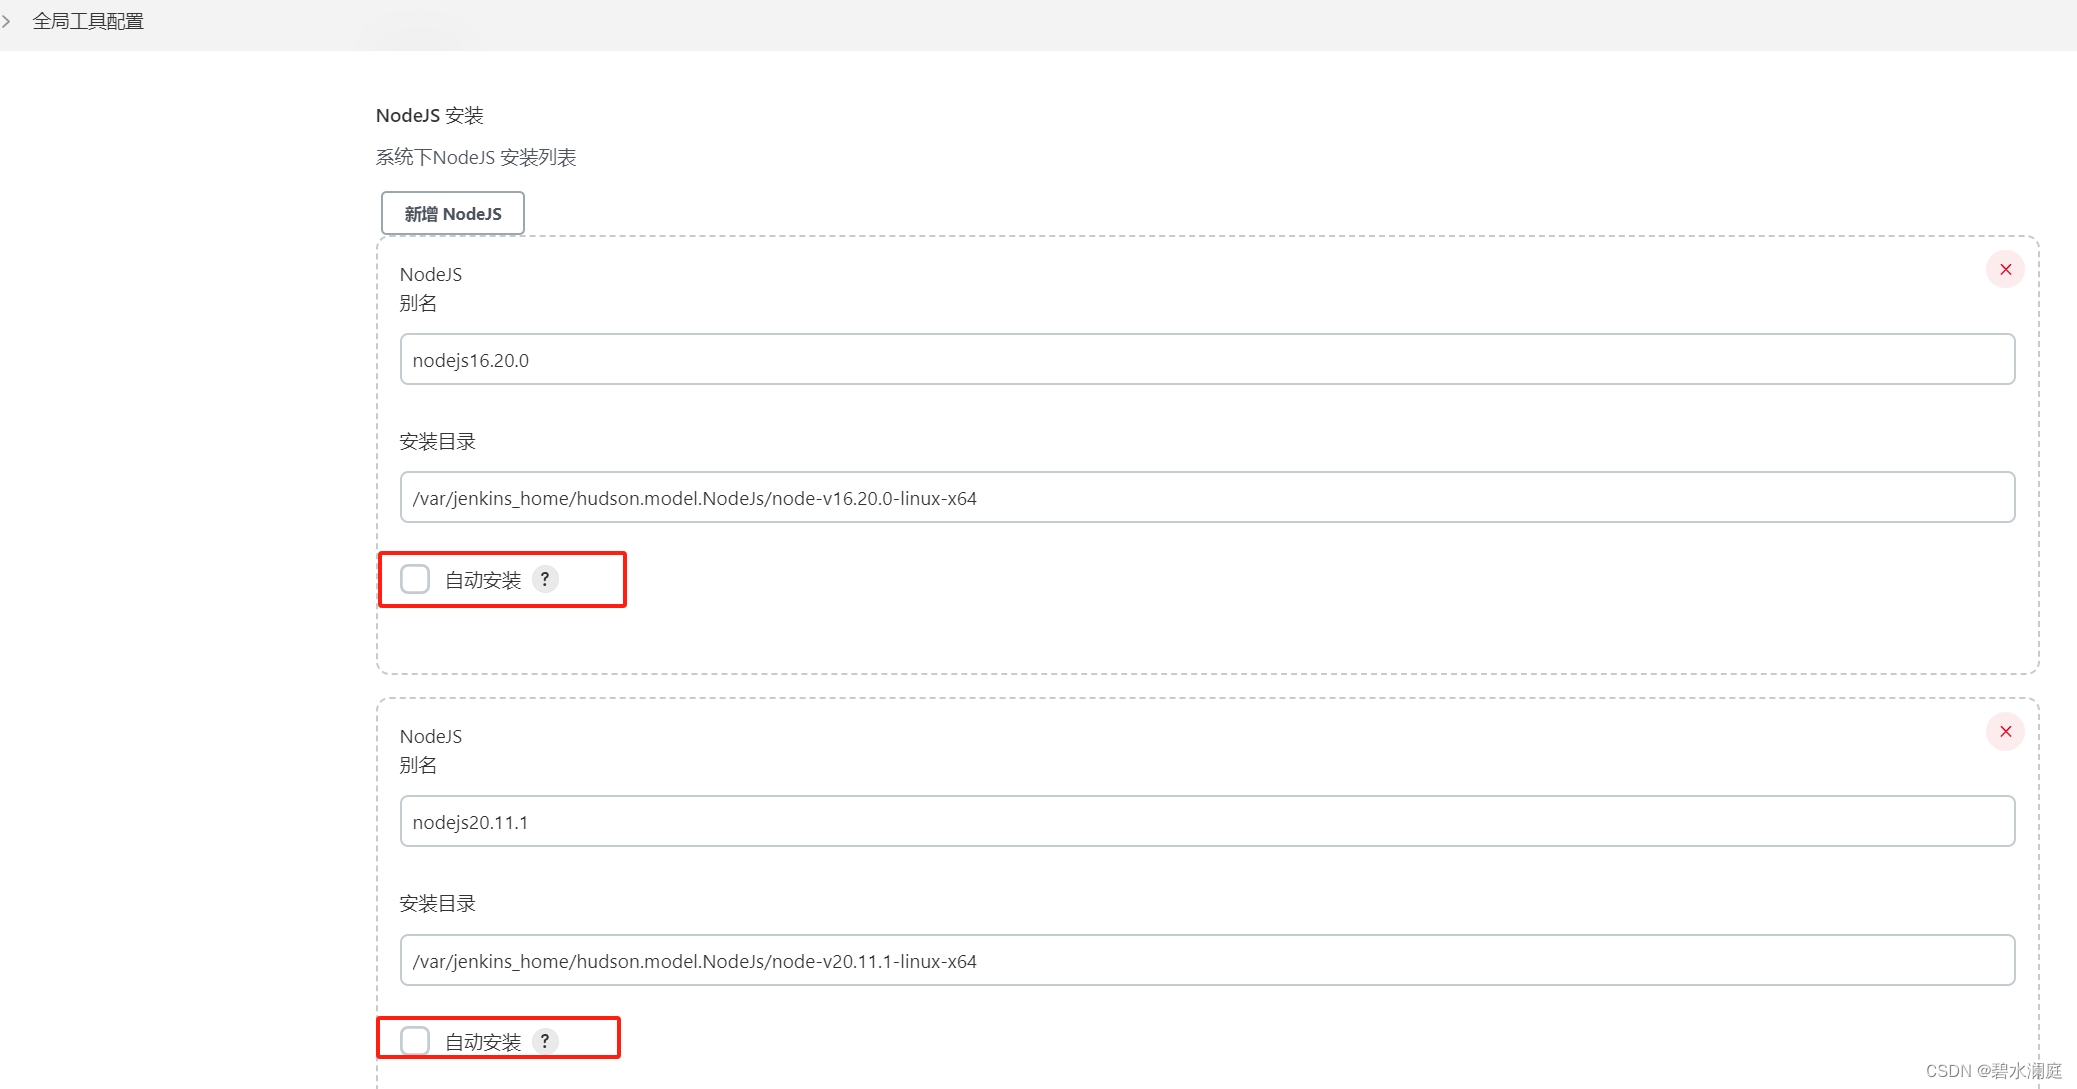Enable auto-install for nodejs20.11.1
Screen dimensions: 2077x1089
pyautogui.click(x=415, y=1041)
